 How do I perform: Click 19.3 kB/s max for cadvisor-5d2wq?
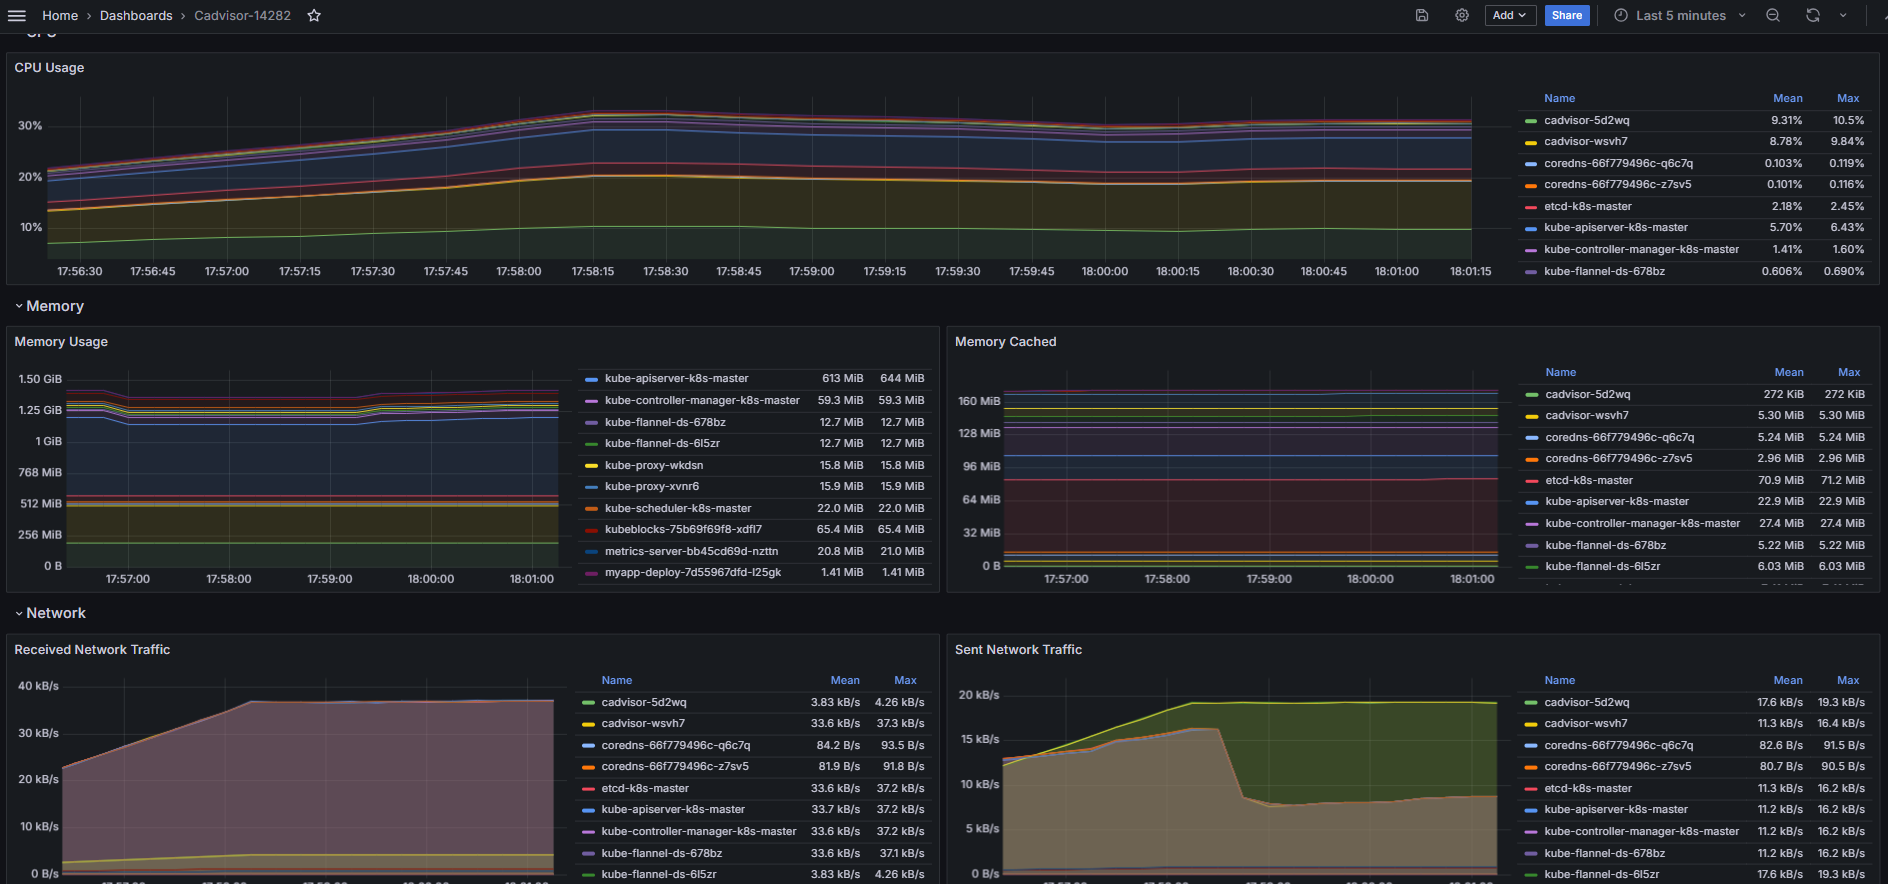[x=1840, y=703]
